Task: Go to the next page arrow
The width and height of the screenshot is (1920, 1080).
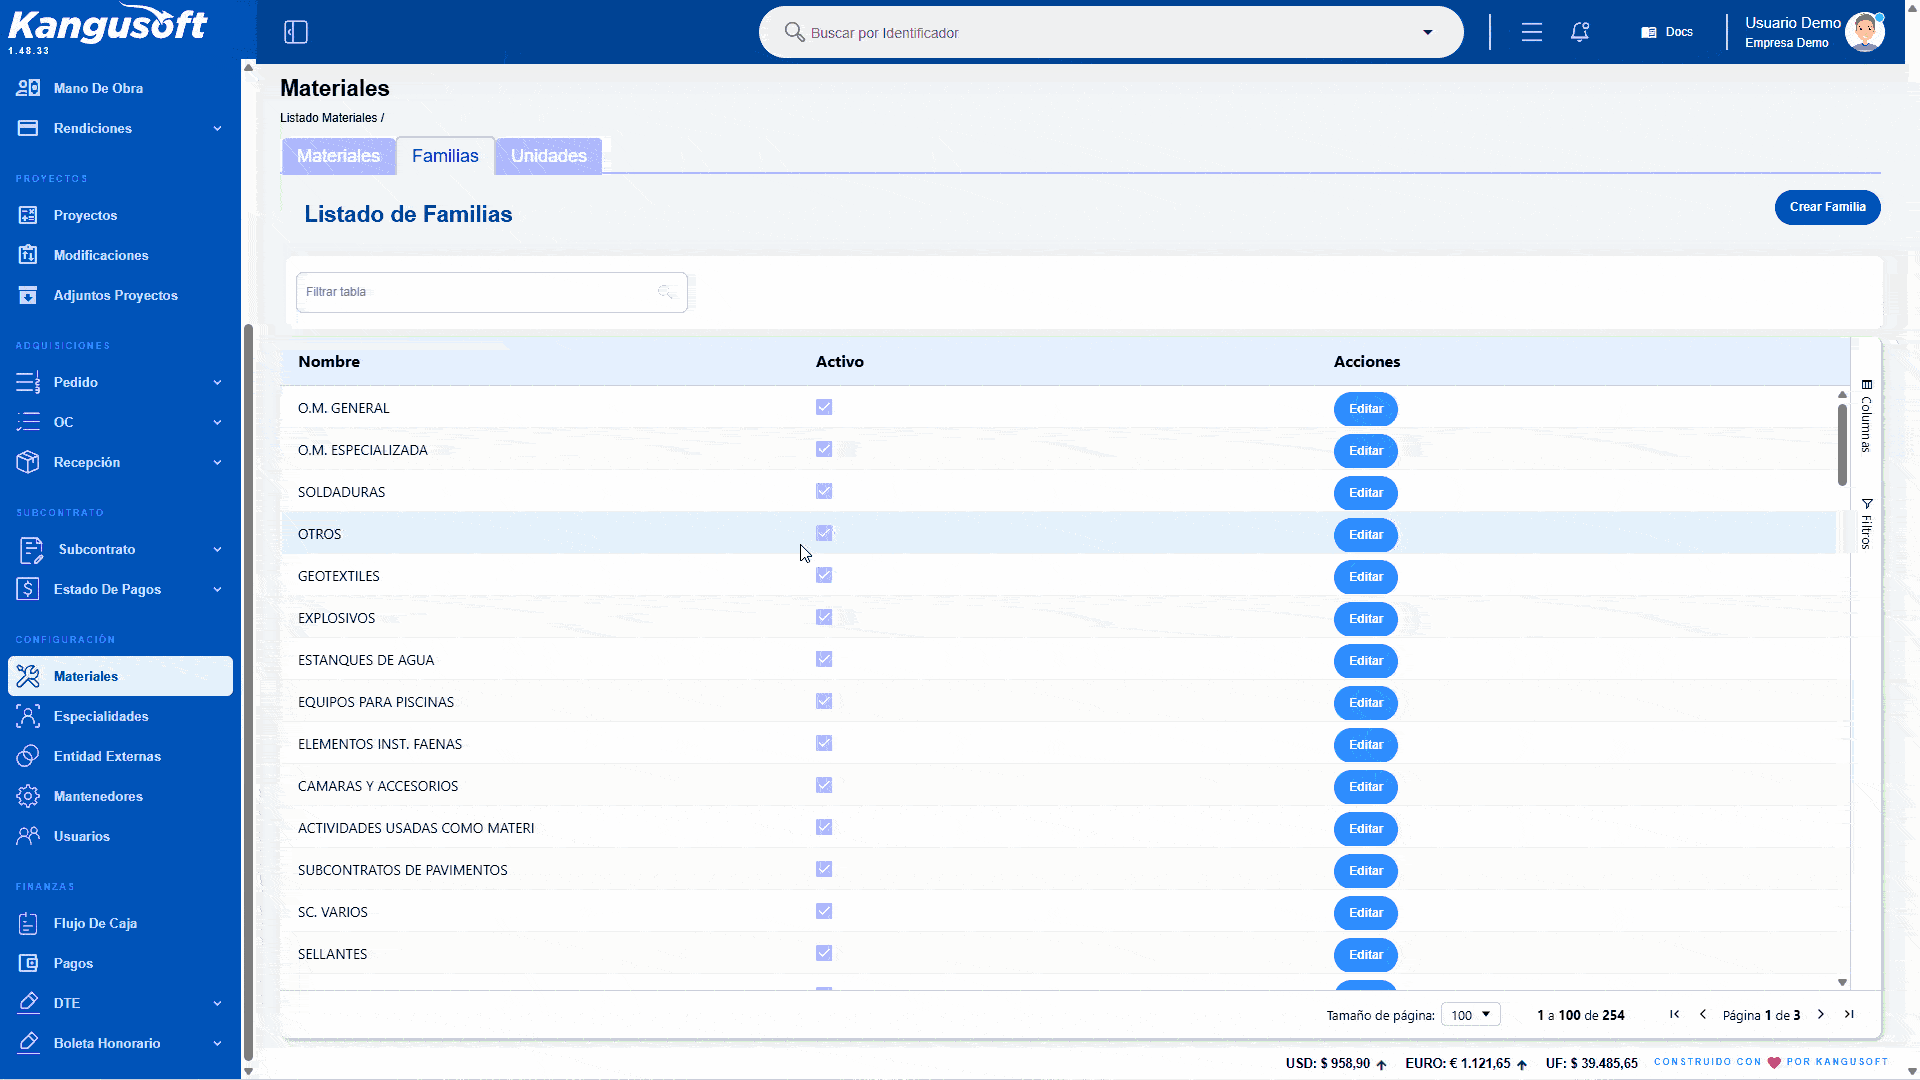Action: tap(1821, 1014)
